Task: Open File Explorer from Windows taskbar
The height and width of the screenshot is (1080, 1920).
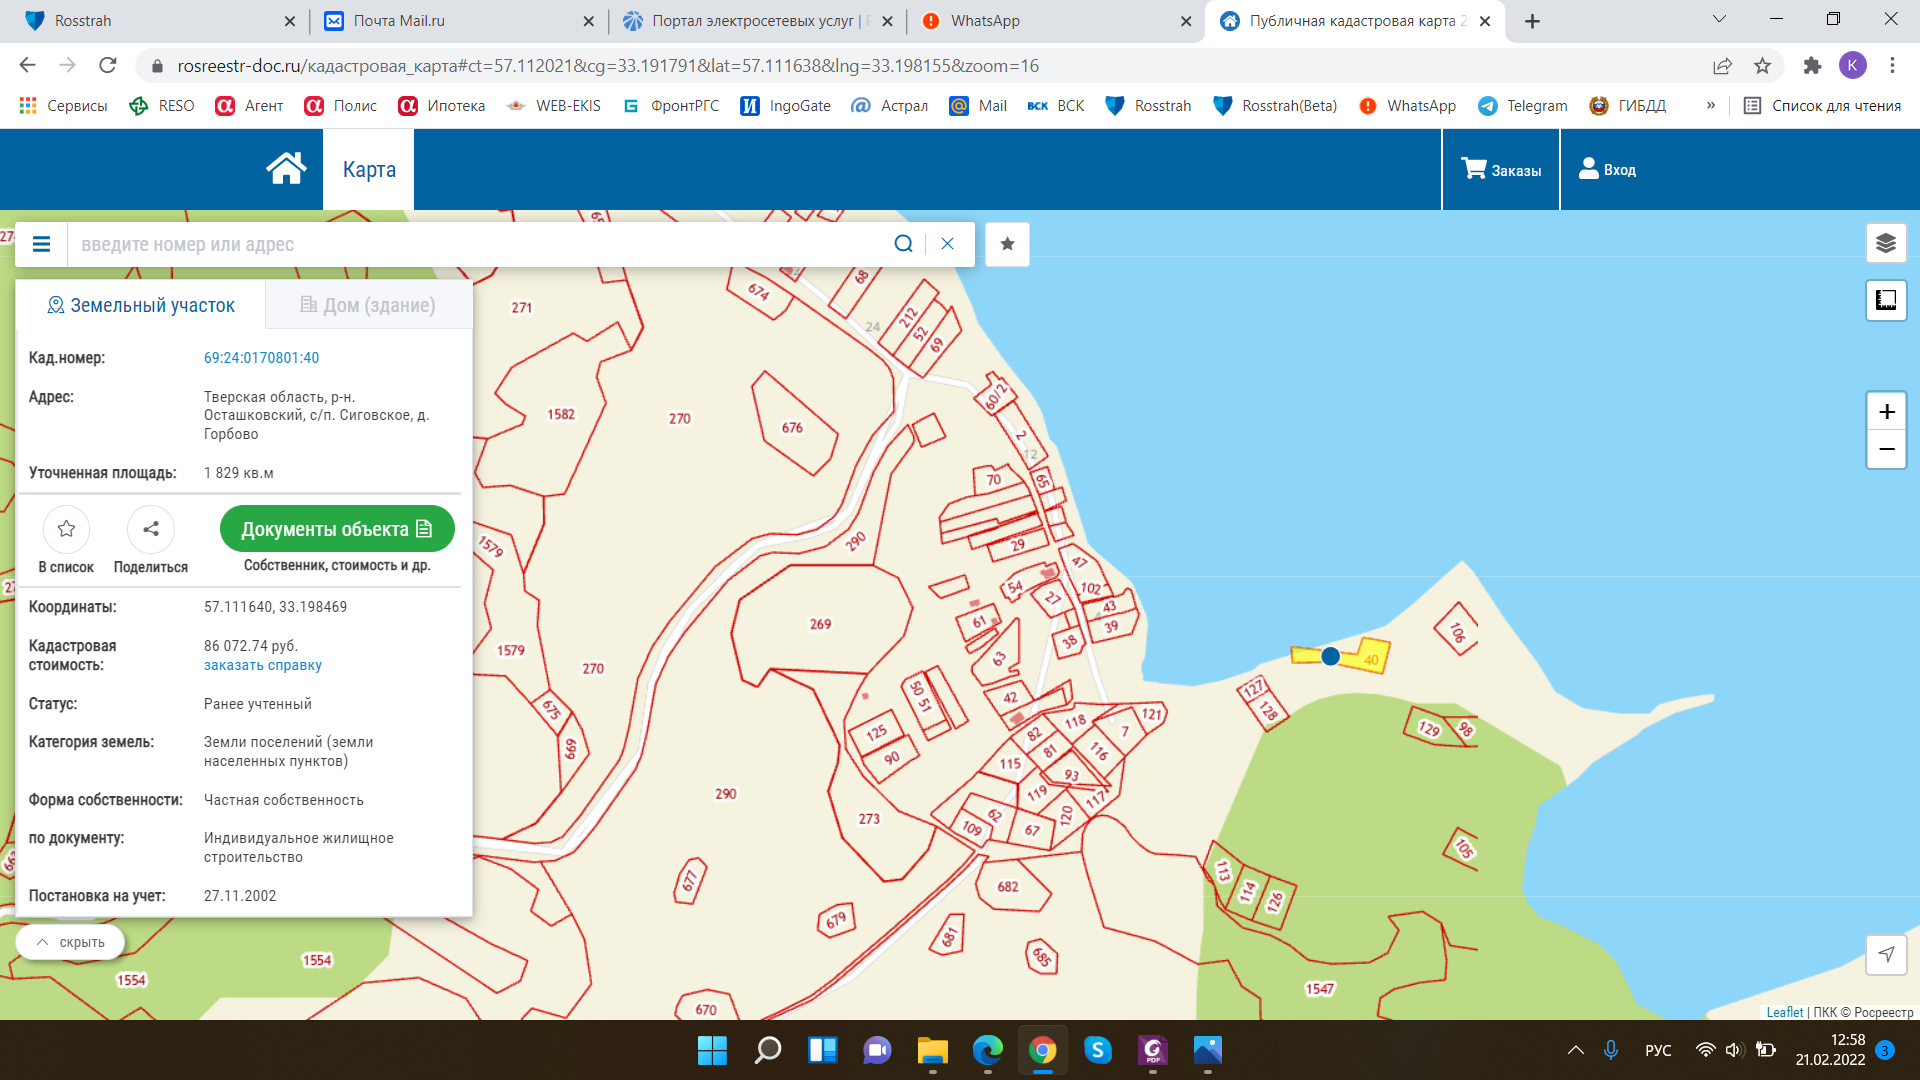Action: click(x=932, y=1050)
